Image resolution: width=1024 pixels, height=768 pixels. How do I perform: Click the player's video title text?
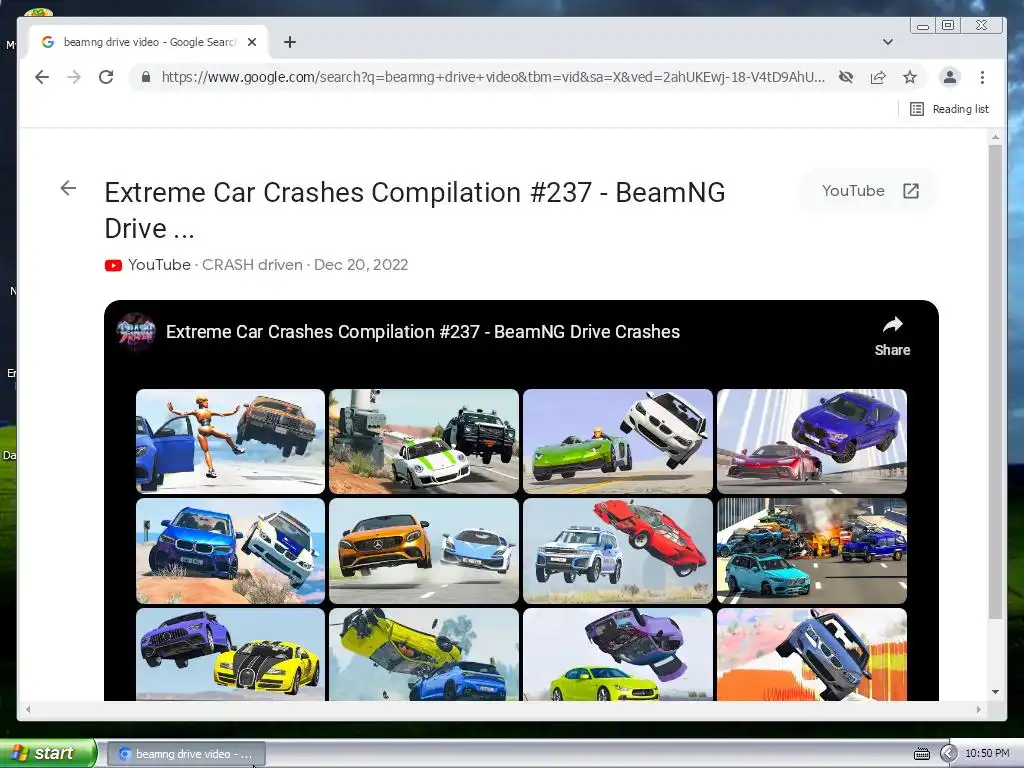coord(423,332)
